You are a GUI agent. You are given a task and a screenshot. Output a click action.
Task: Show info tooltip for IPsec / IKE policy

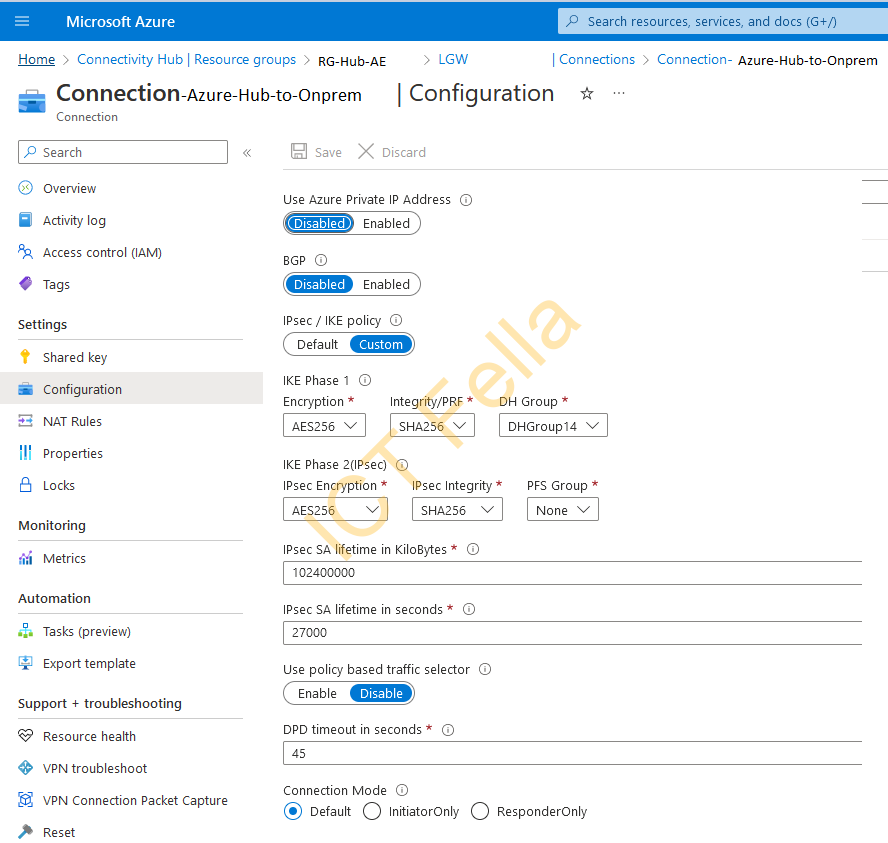click(396, 320)
